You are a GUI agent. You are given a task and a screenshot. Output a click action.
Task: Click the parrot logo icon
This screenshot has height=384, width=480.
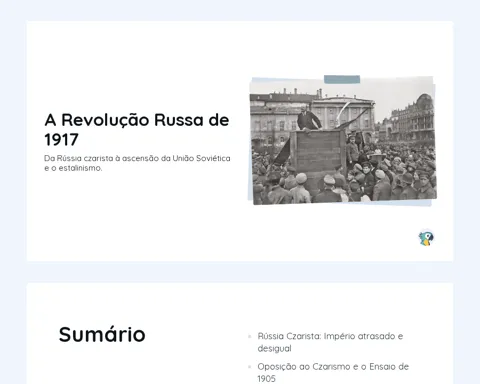click(426, 238)
